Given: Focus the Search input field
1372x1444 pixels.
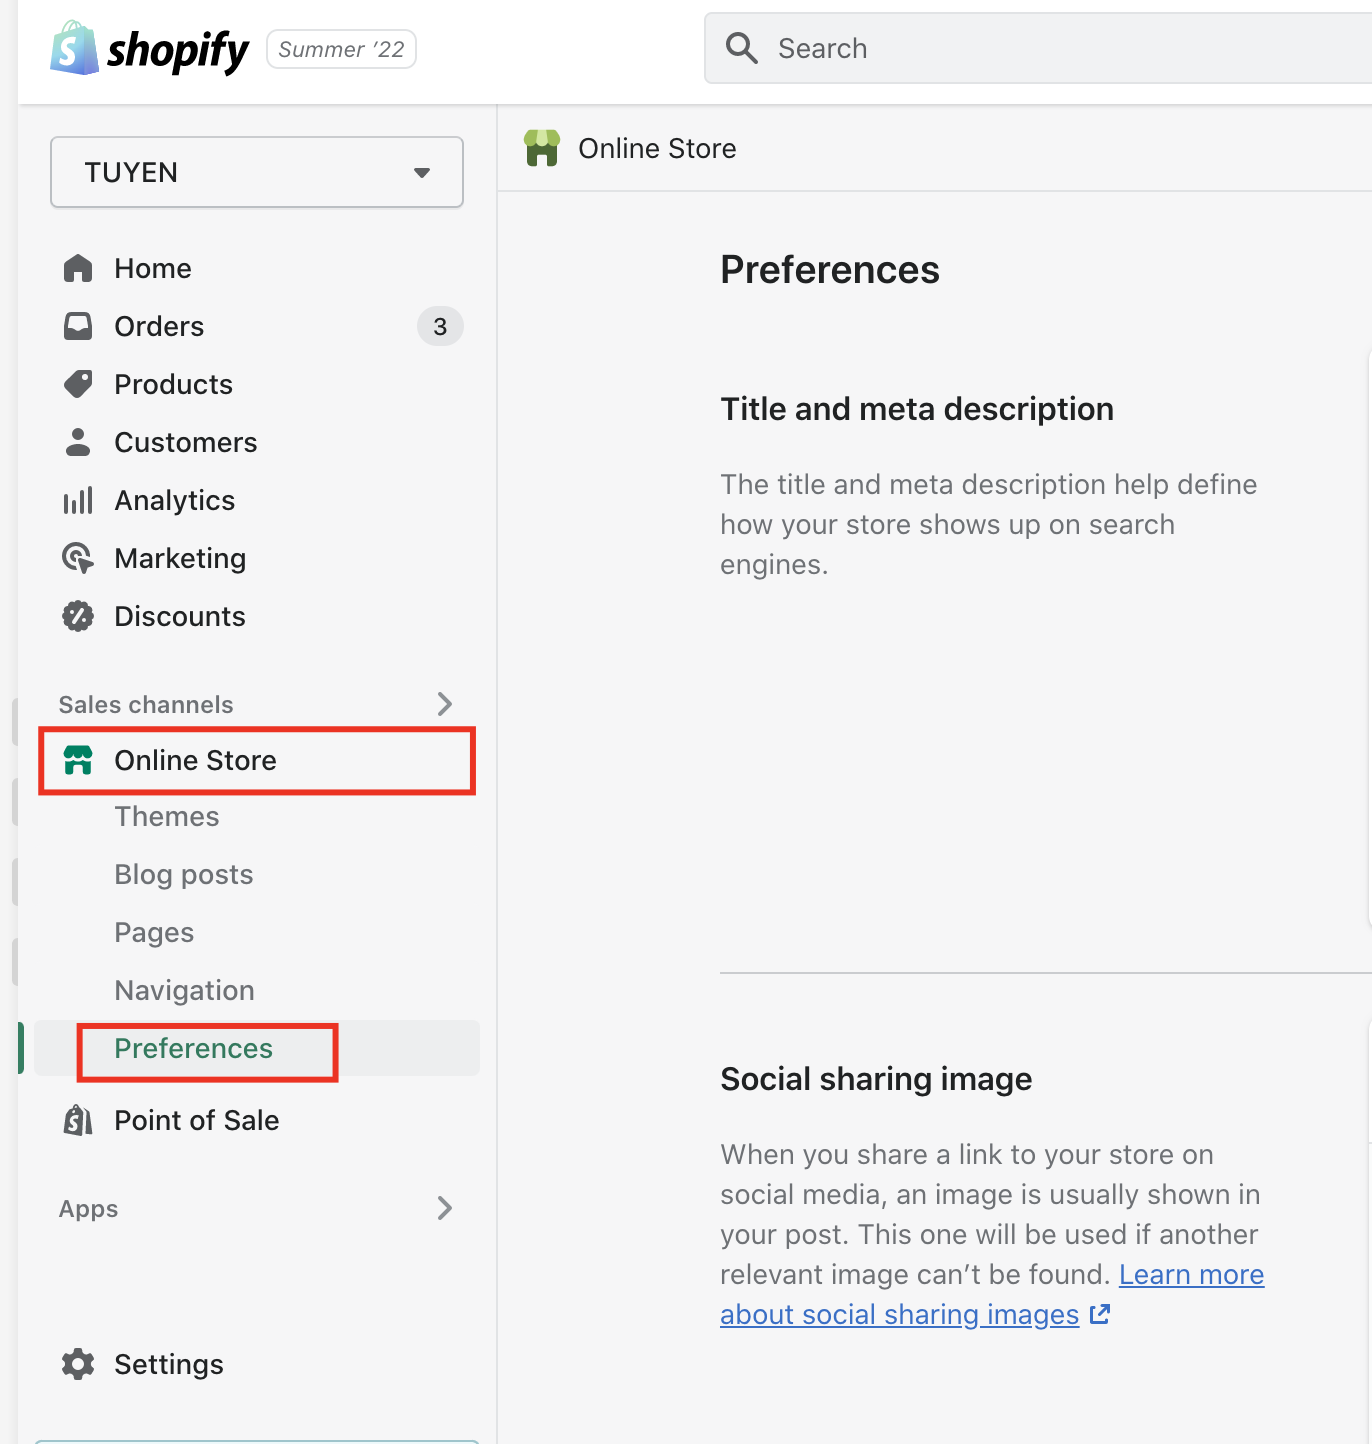Looking at the screenshot, I should (1038, 48).
